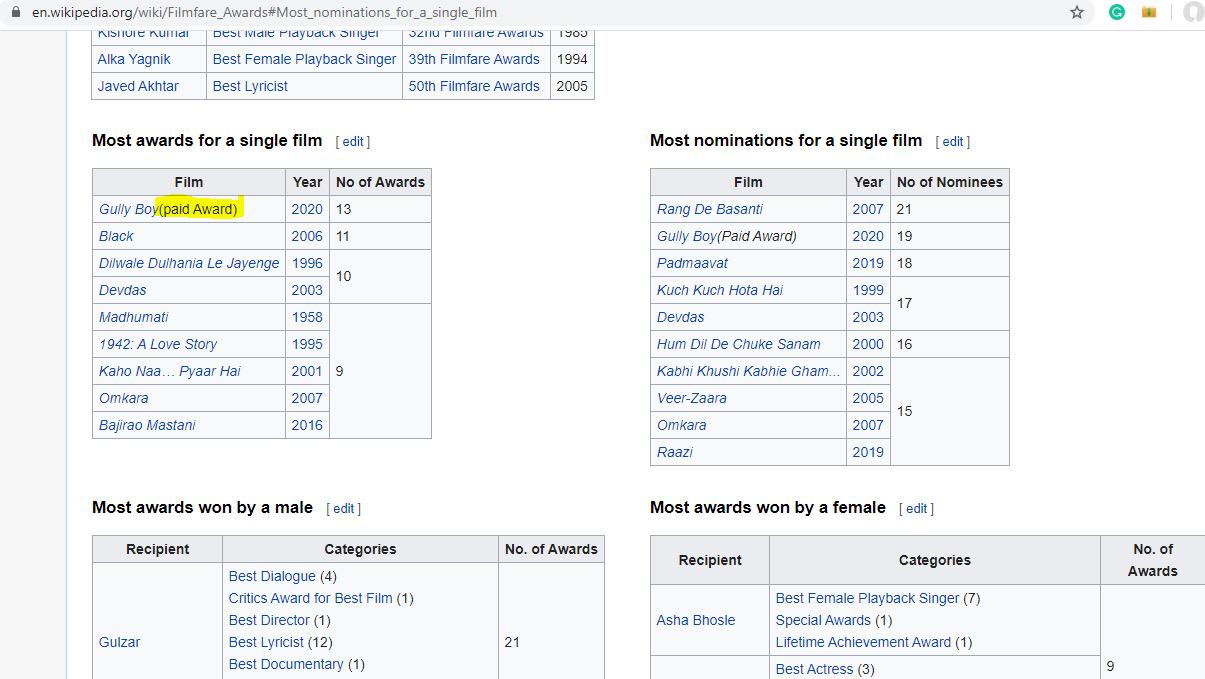Open Asha Bhosle's Special Awards link

pyautogui.click(x=823, y=620)
